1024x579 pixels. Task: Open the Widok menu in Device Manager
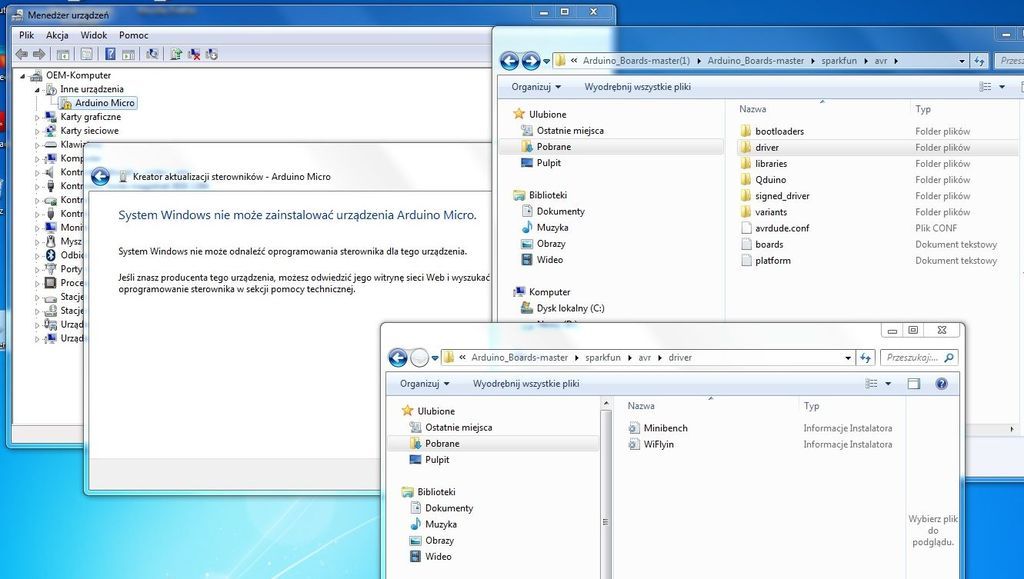click(94, 35)
